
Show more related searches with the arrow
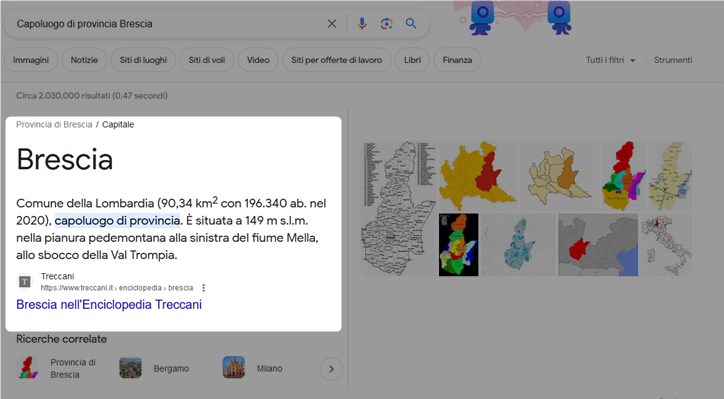click(x=331, y=369)
